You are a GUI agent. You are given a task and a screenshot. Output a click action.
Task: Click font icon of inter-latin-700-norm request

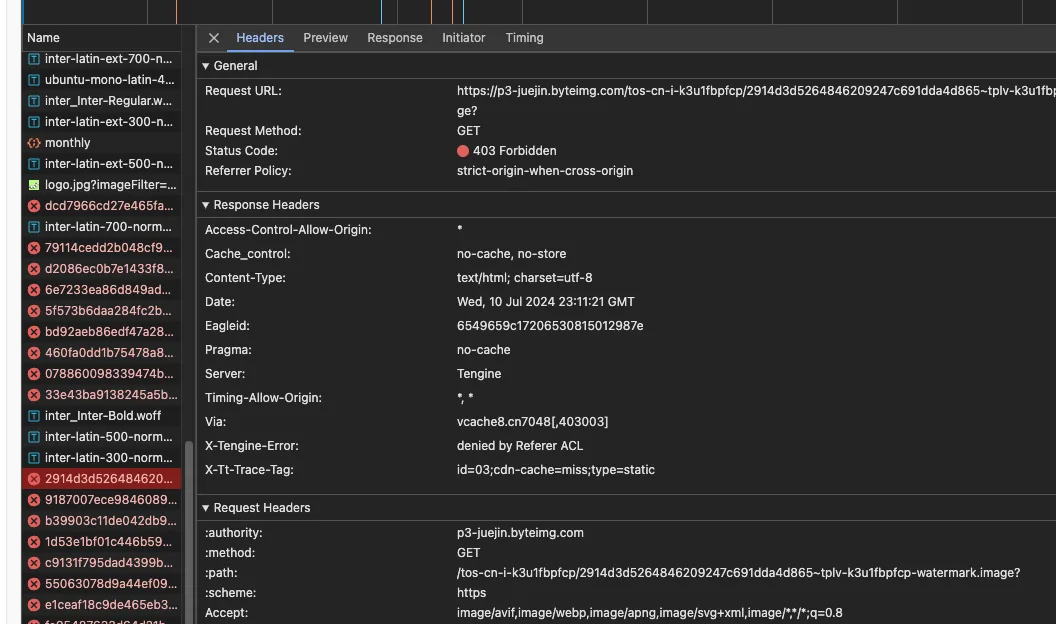tap(34, 227)
